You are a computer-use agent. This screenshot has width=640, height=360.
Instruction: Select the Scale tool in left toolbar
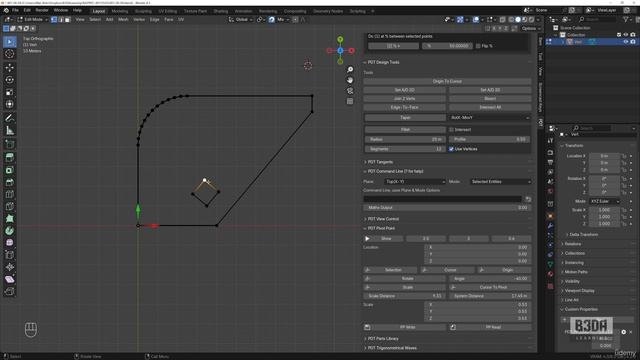(x=10, y=92)
